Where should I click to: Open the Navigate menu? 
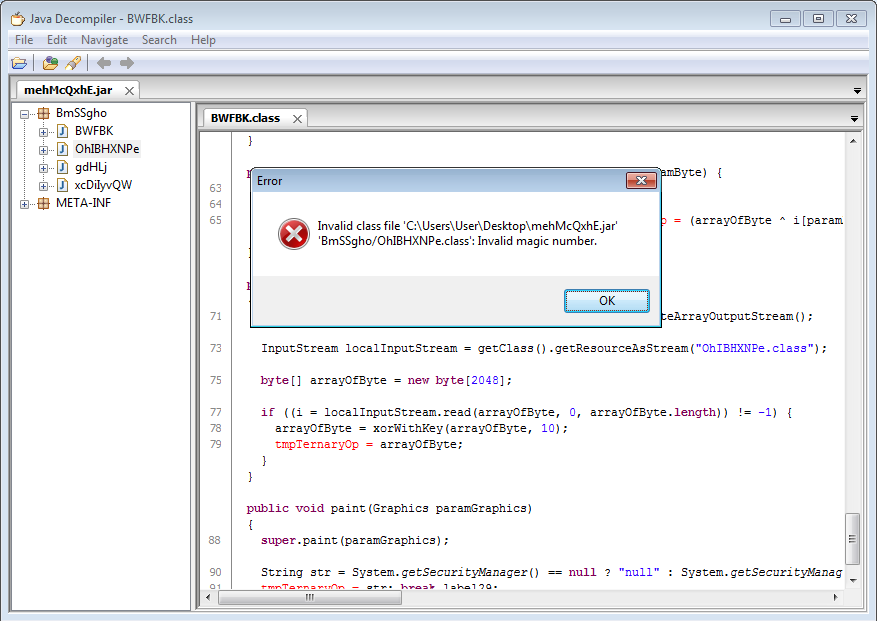(104, 40)
